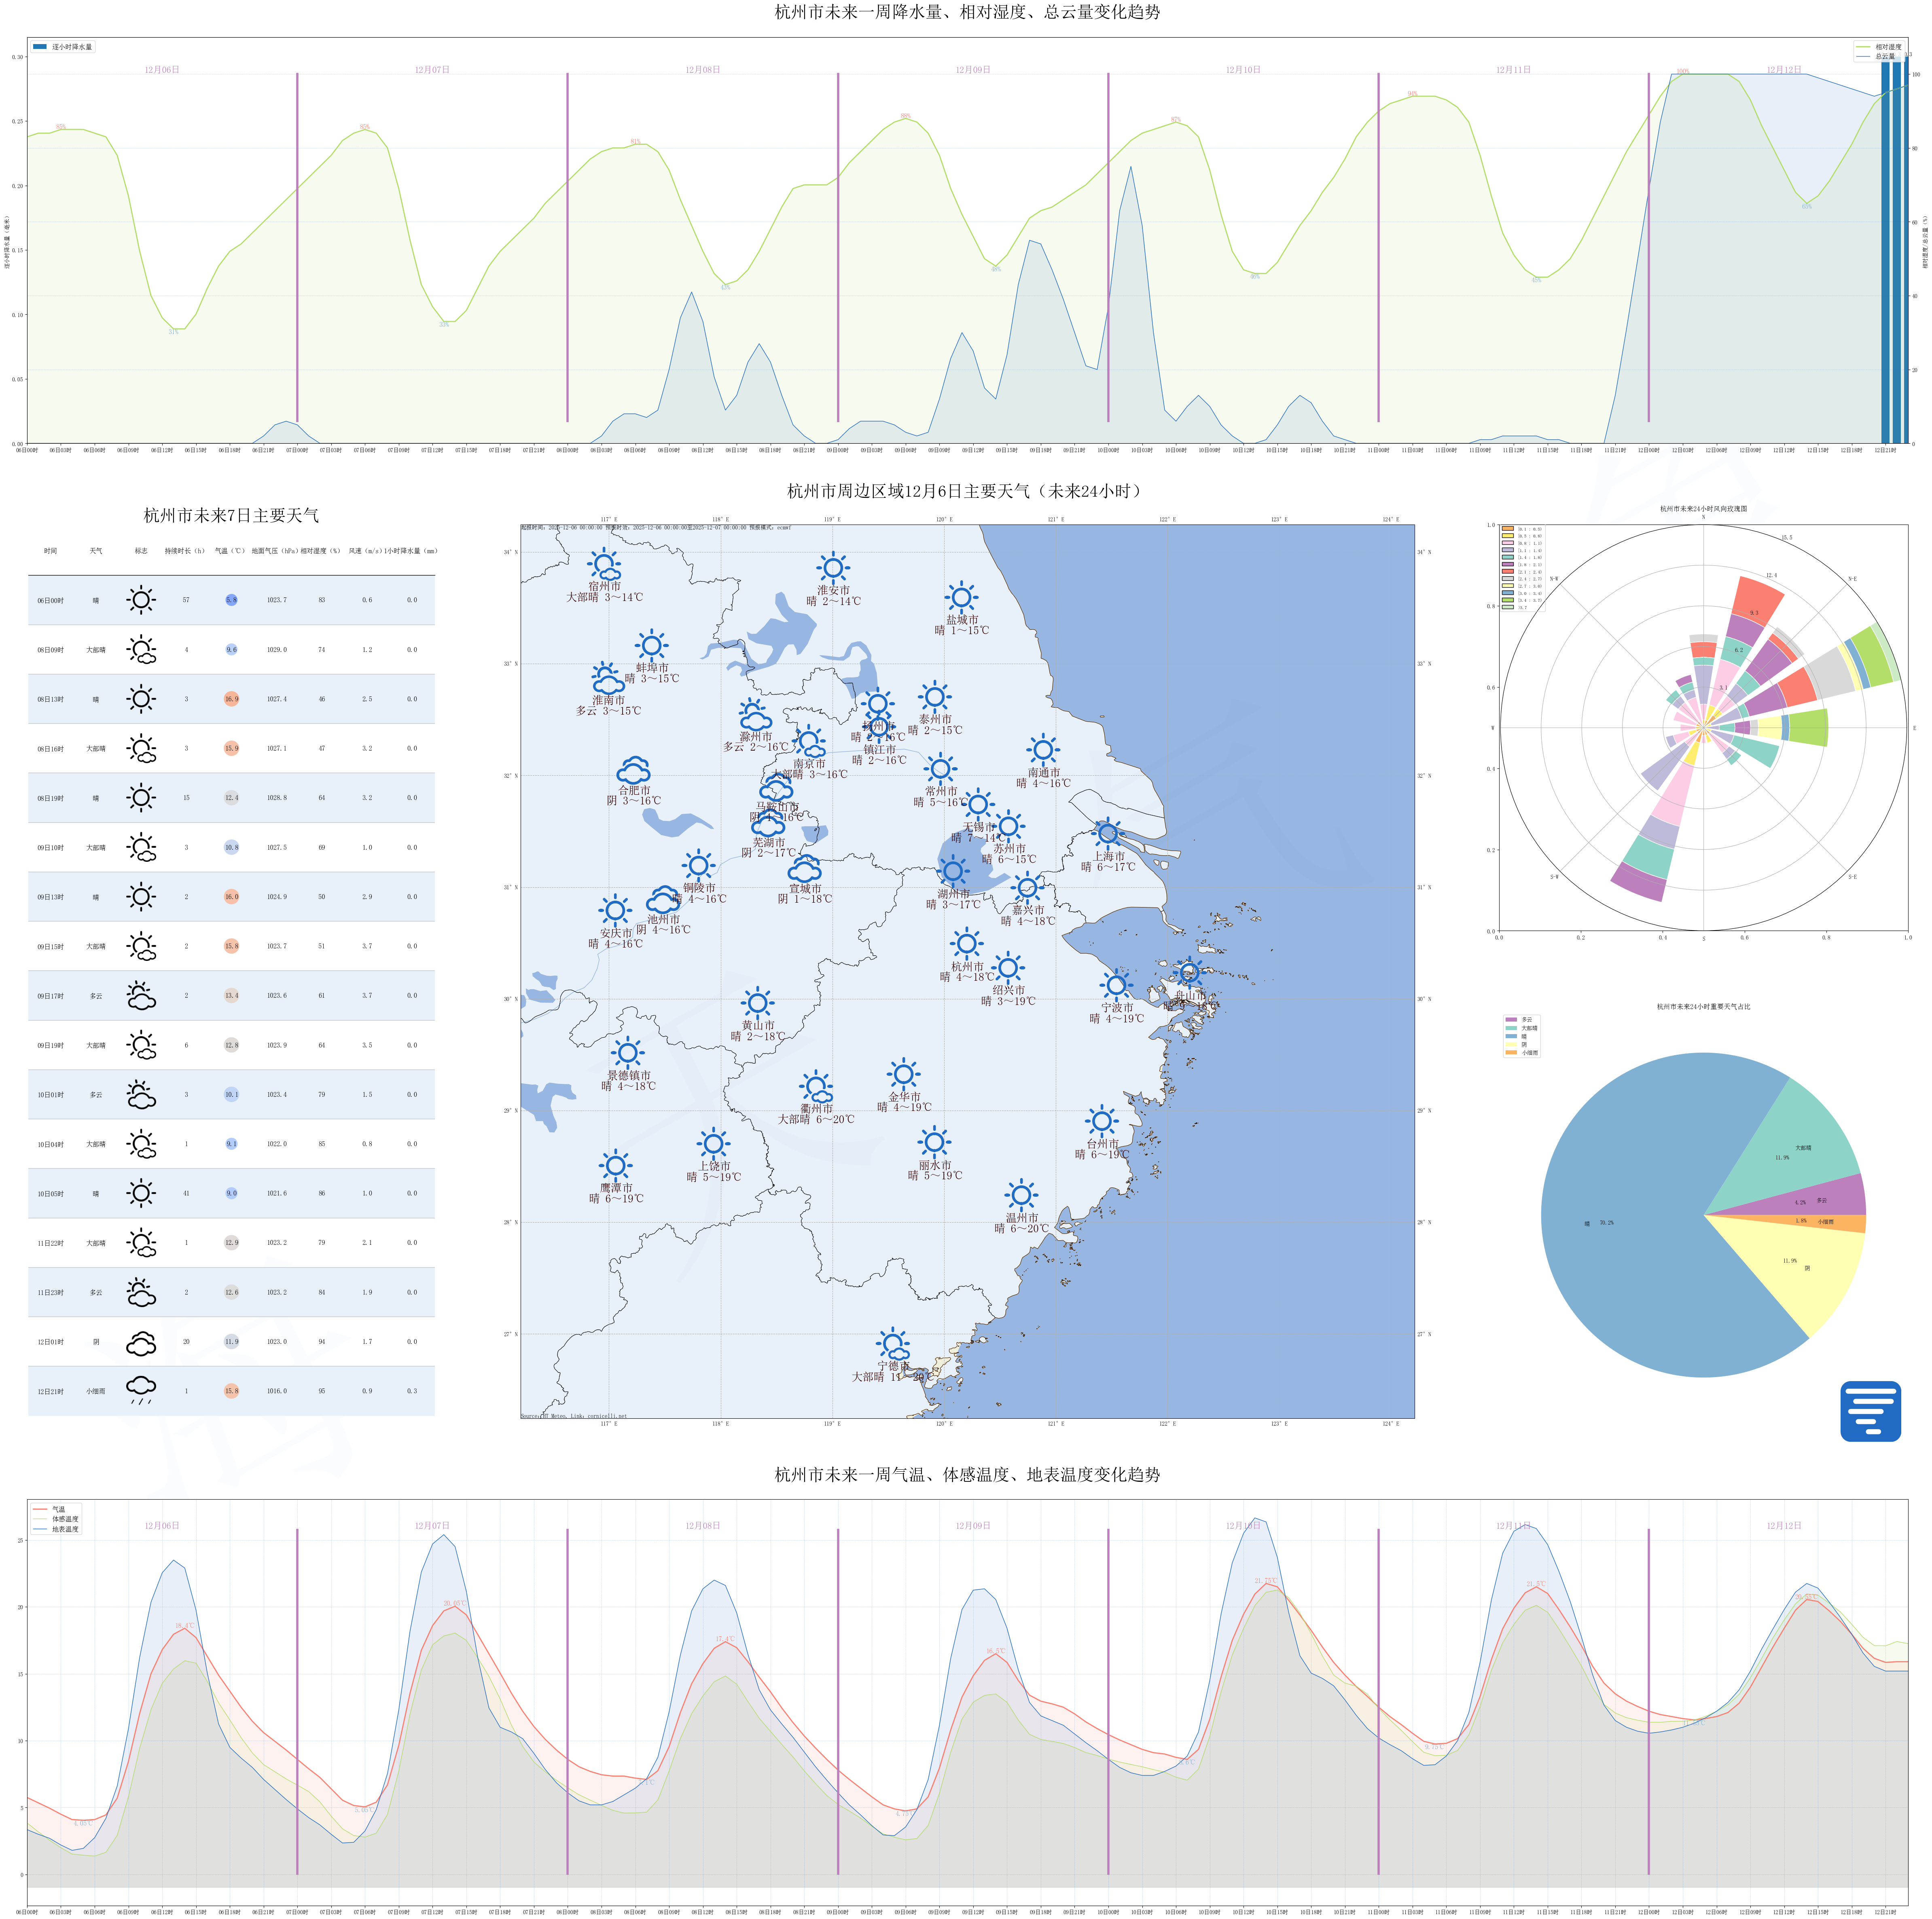Click the sun icon in 06日00时 row
The image size is (1932, 1919).
pos(141,600)
